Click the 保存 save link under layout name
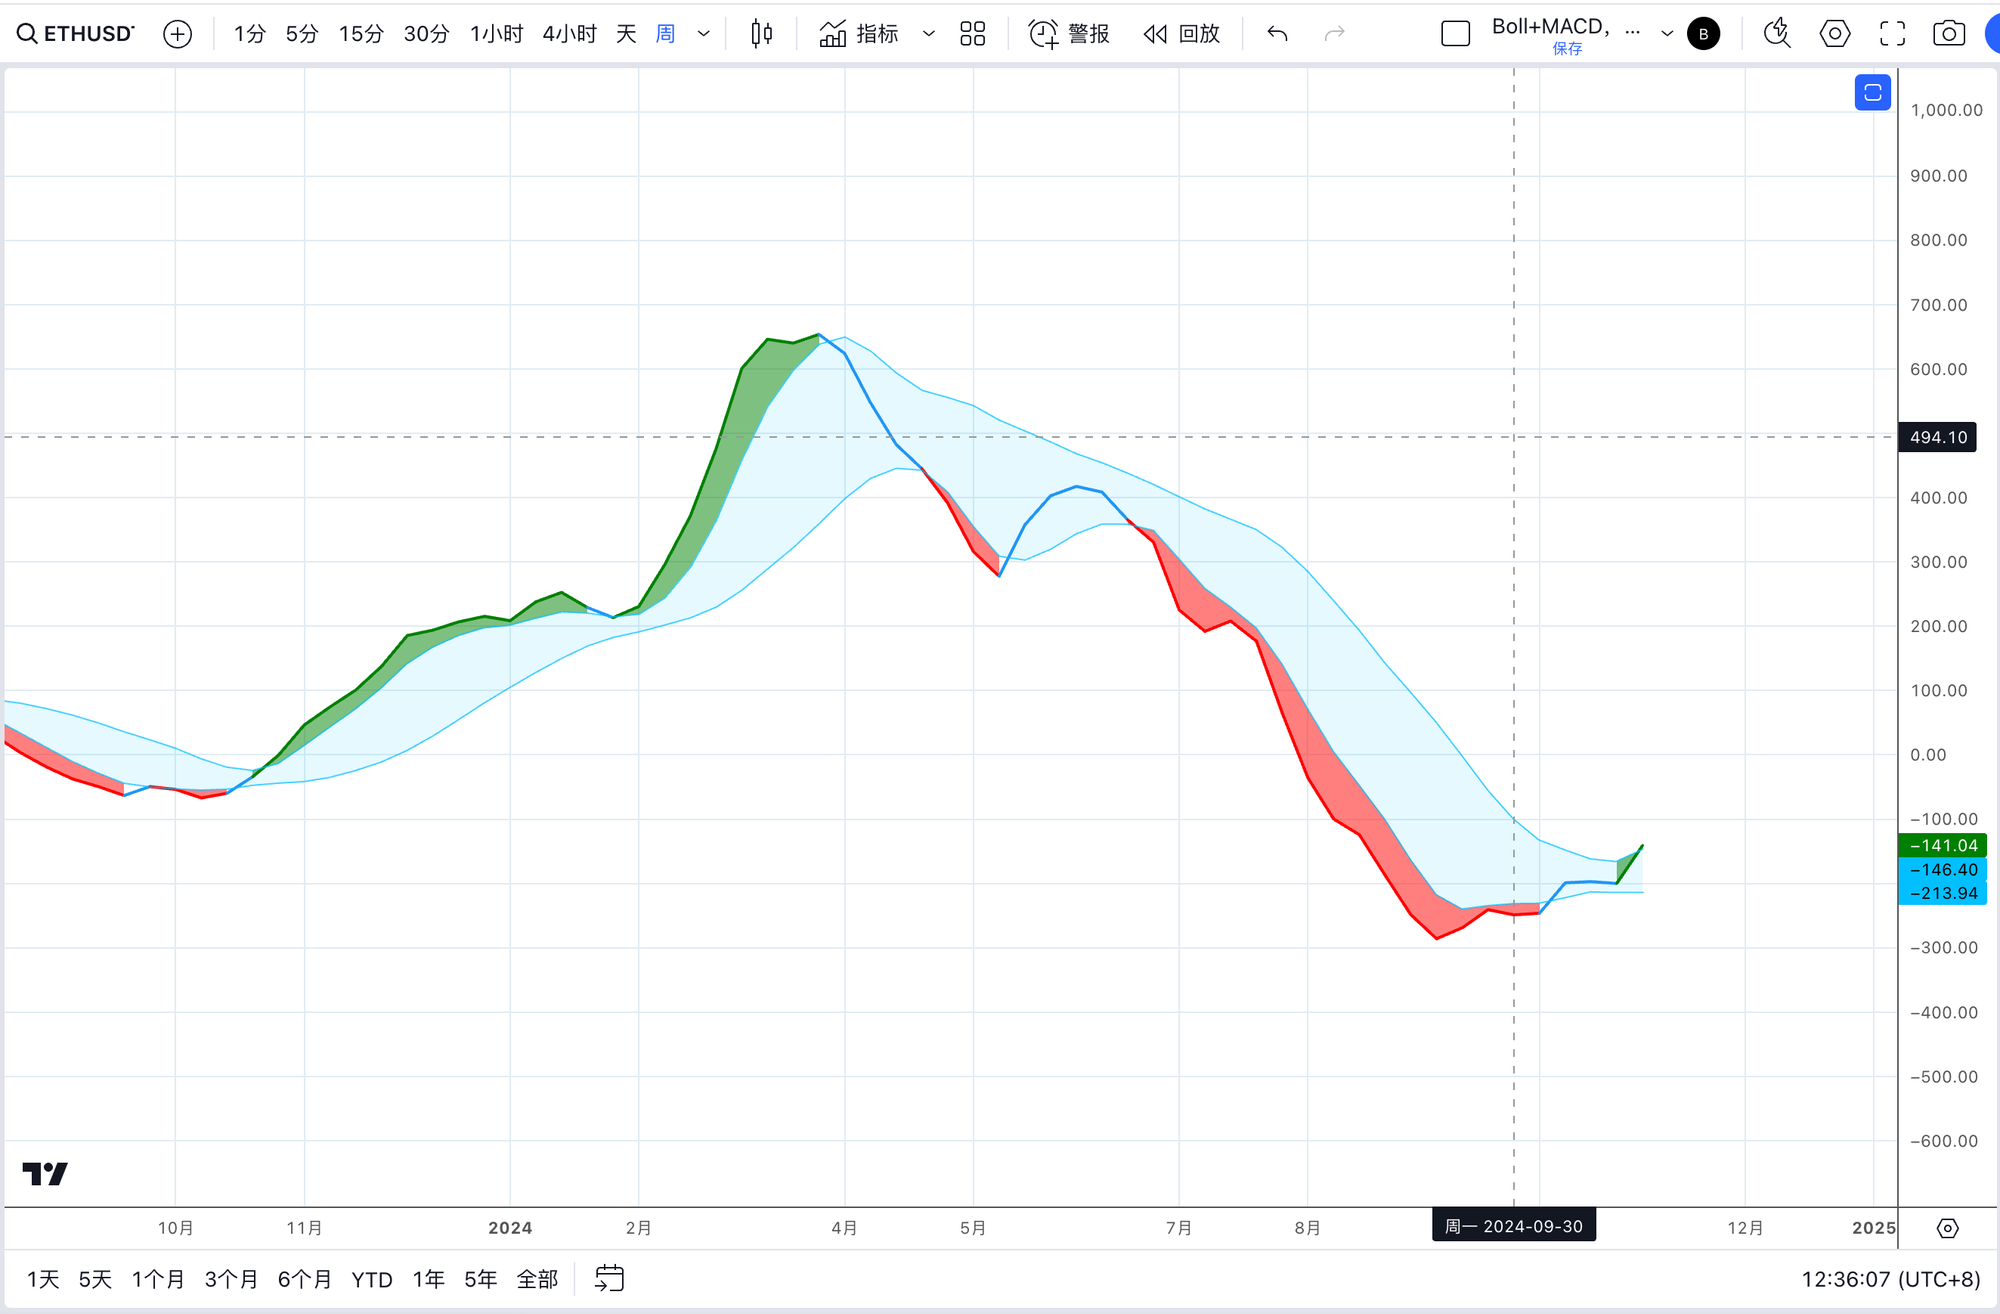Screen dimensions: 2000x1314 tap(1567, 49)
